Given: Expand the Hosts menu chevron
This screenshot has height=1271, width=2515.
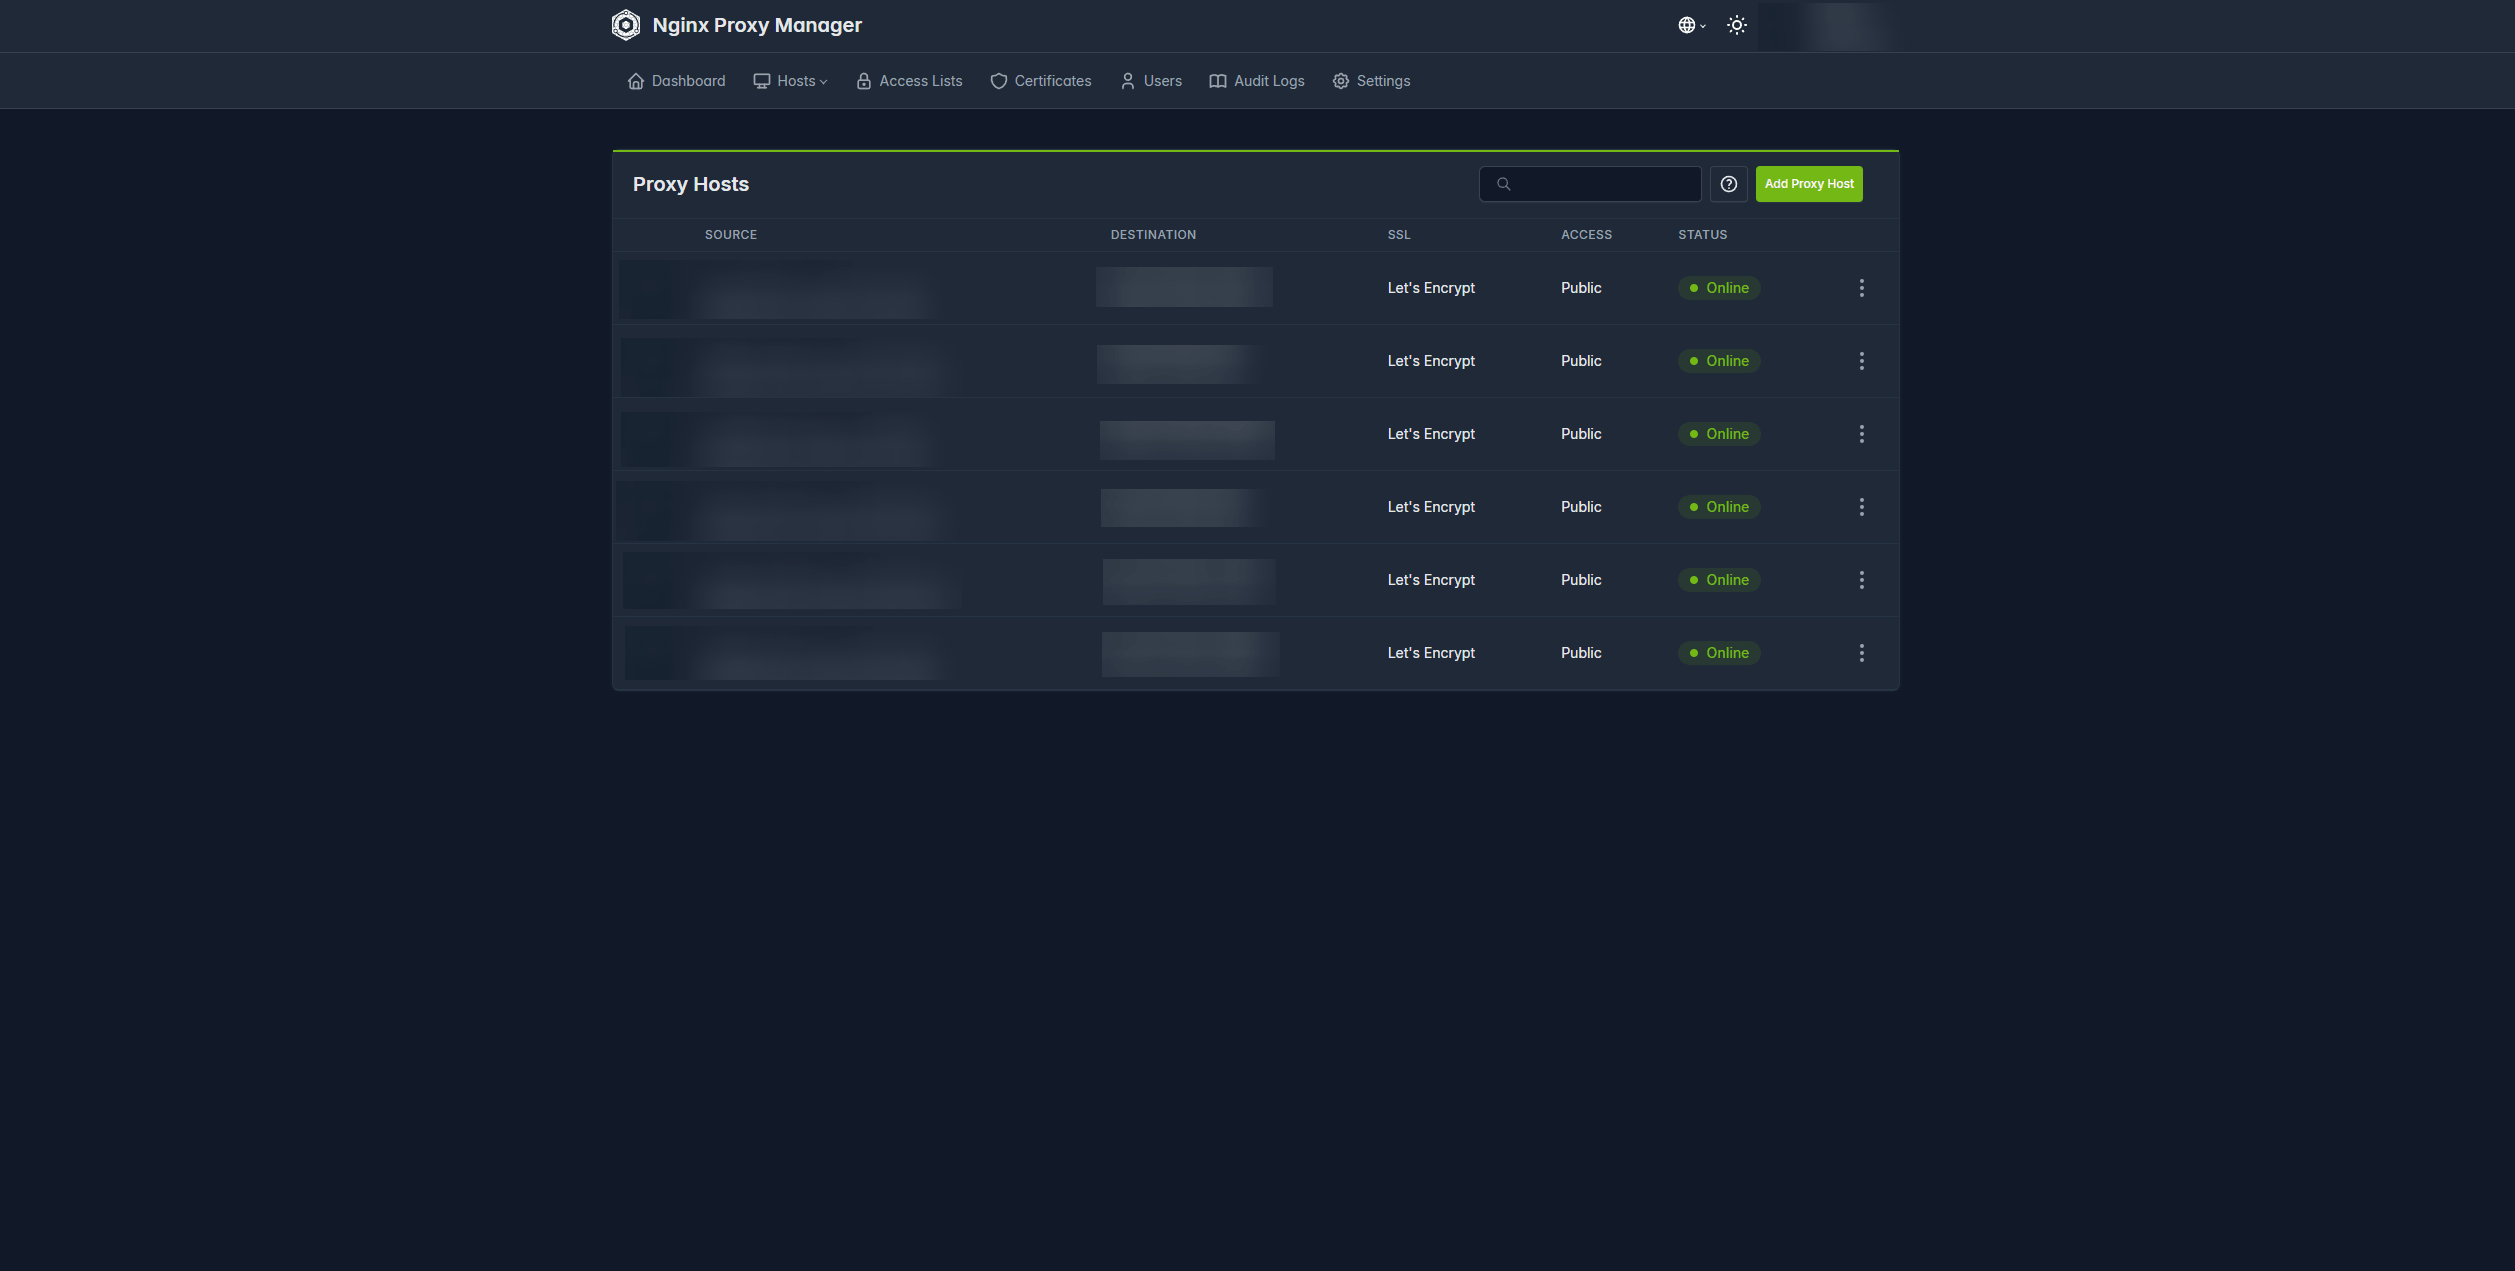Looking at the screenshot, I should pos(823,81).
